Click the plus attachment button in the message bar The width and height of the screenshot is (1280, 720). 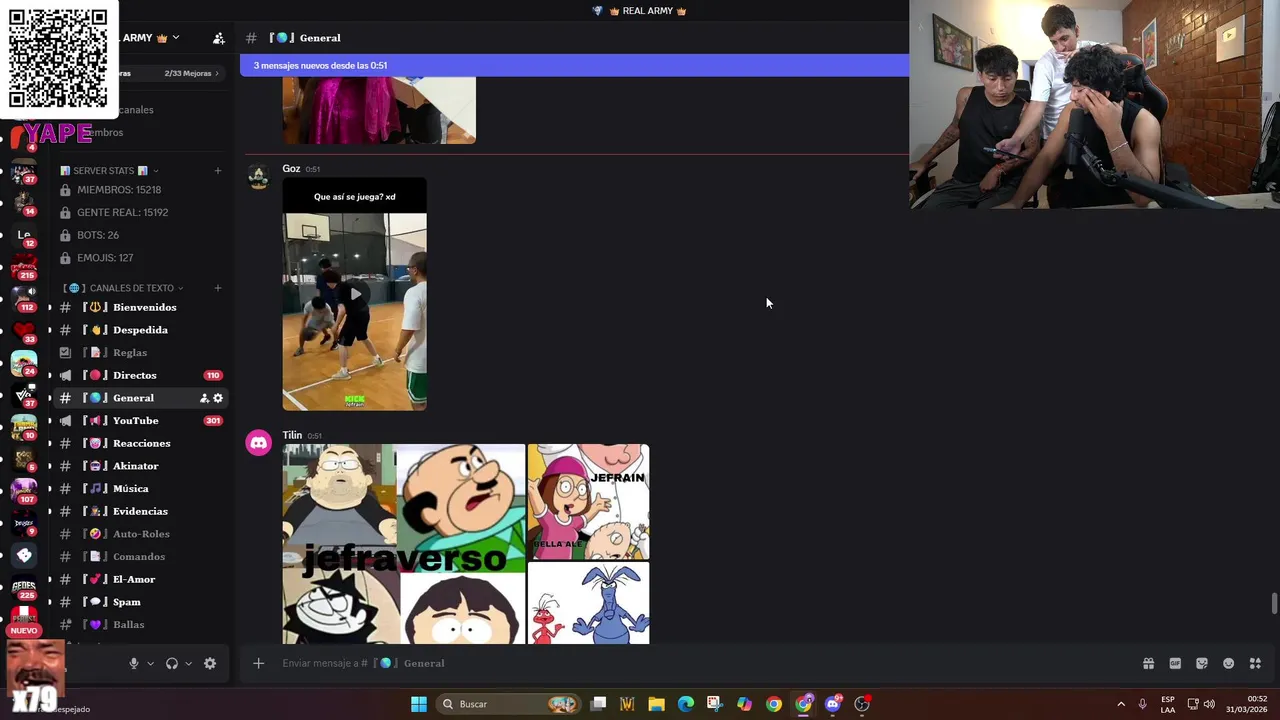point(258,663)
